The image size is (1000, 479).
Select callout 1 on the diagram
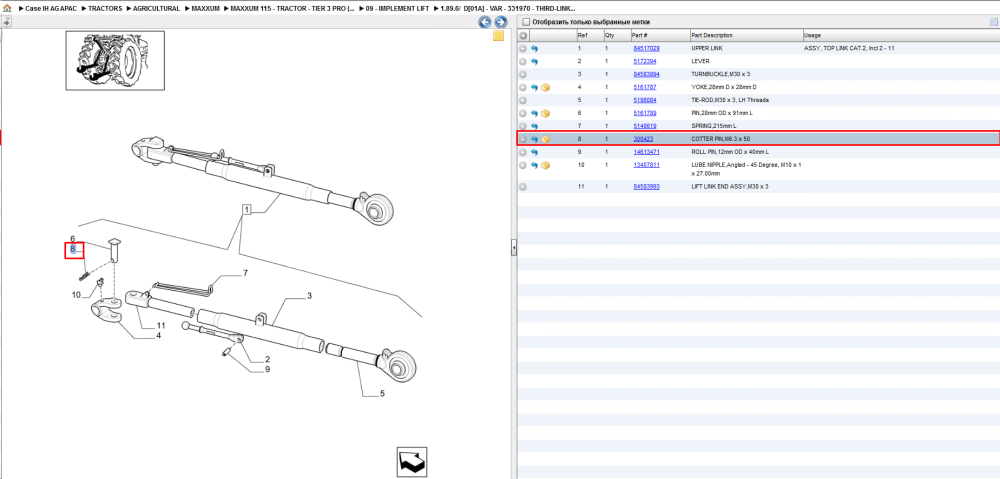tap(247, 209)
